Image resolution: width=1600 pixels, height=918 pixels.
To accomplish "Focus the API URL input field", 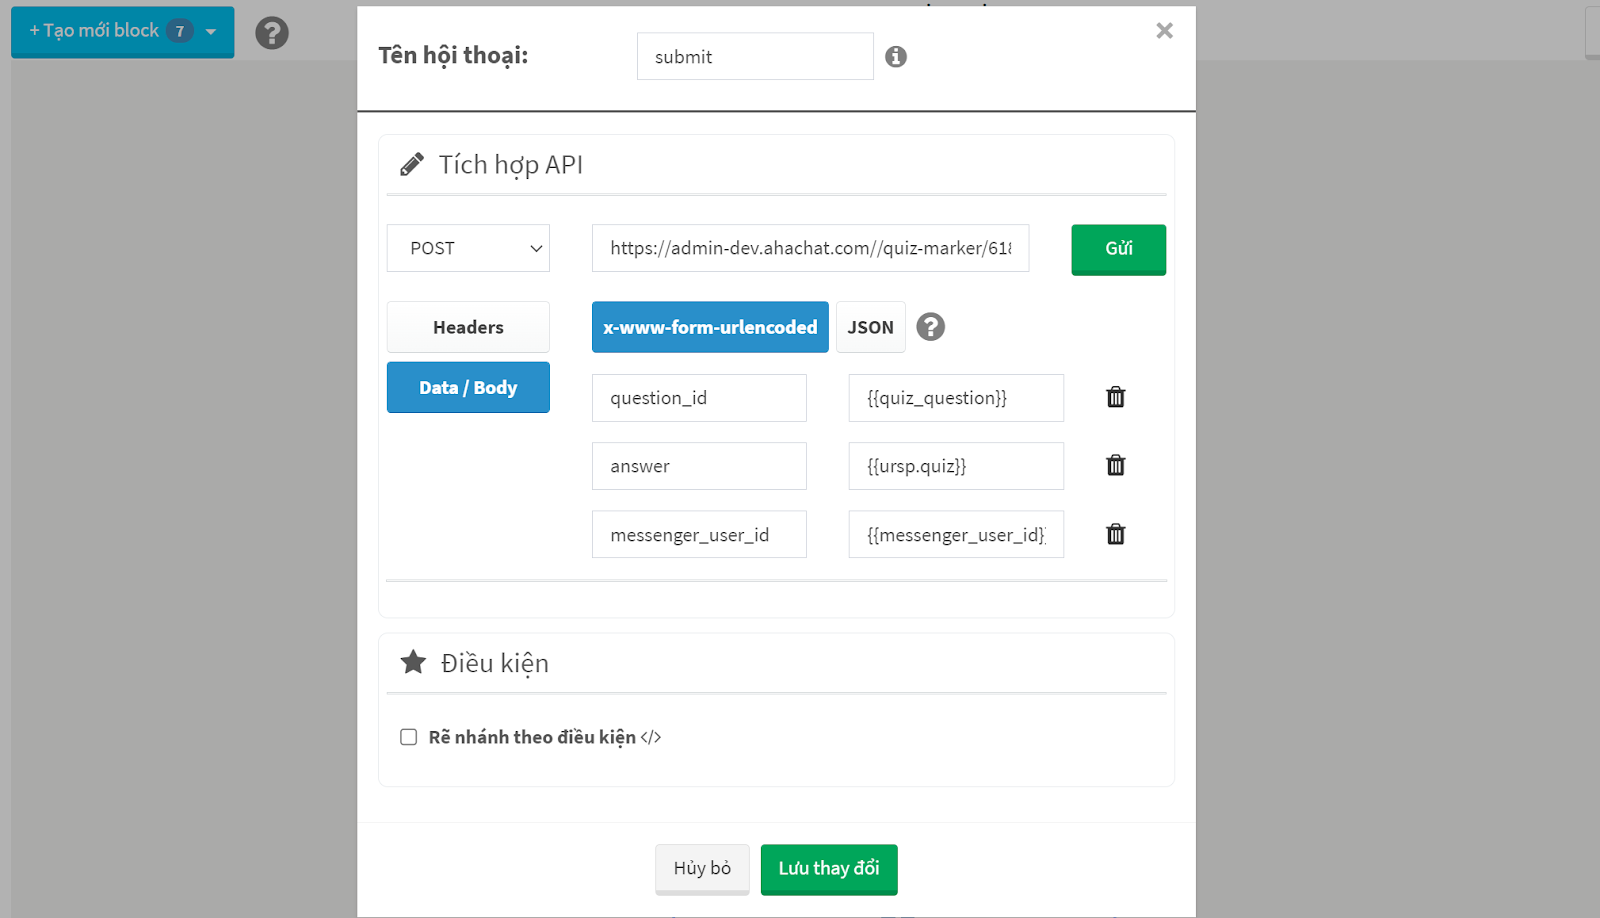I will pos(811,248).
